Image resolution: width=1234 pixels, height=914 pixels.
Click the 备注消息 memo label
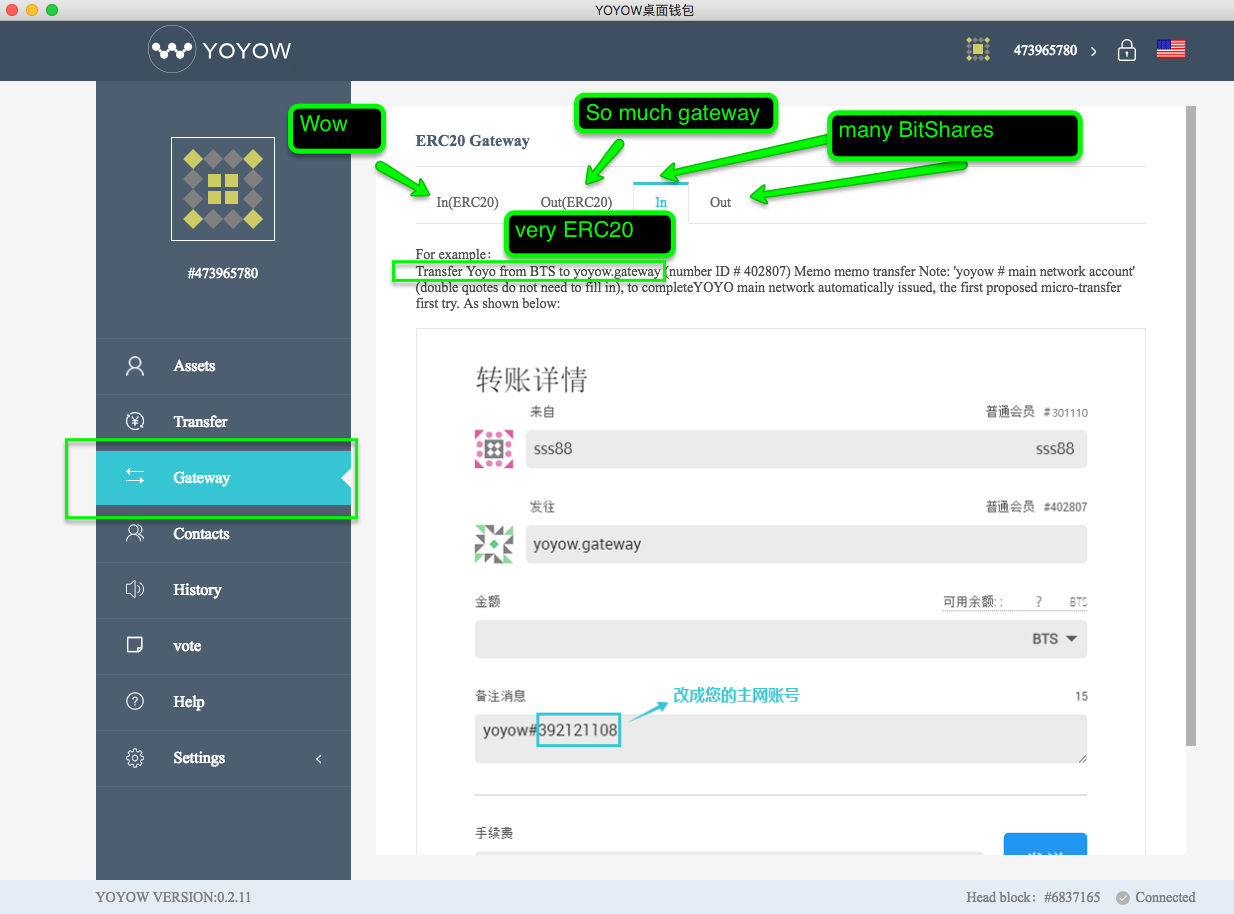pos(501,696)
